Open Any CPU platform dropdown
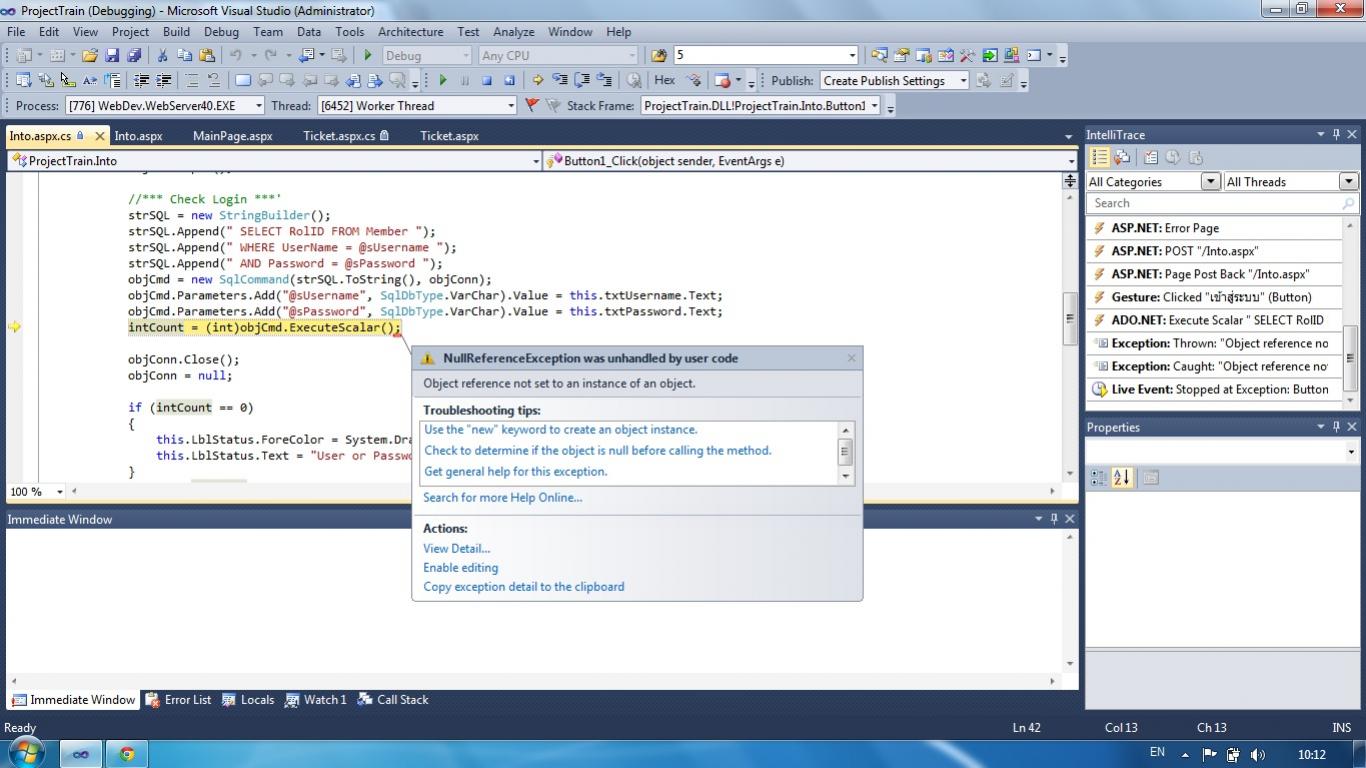The image size is (1366, 768). click(x=557, y=56)
